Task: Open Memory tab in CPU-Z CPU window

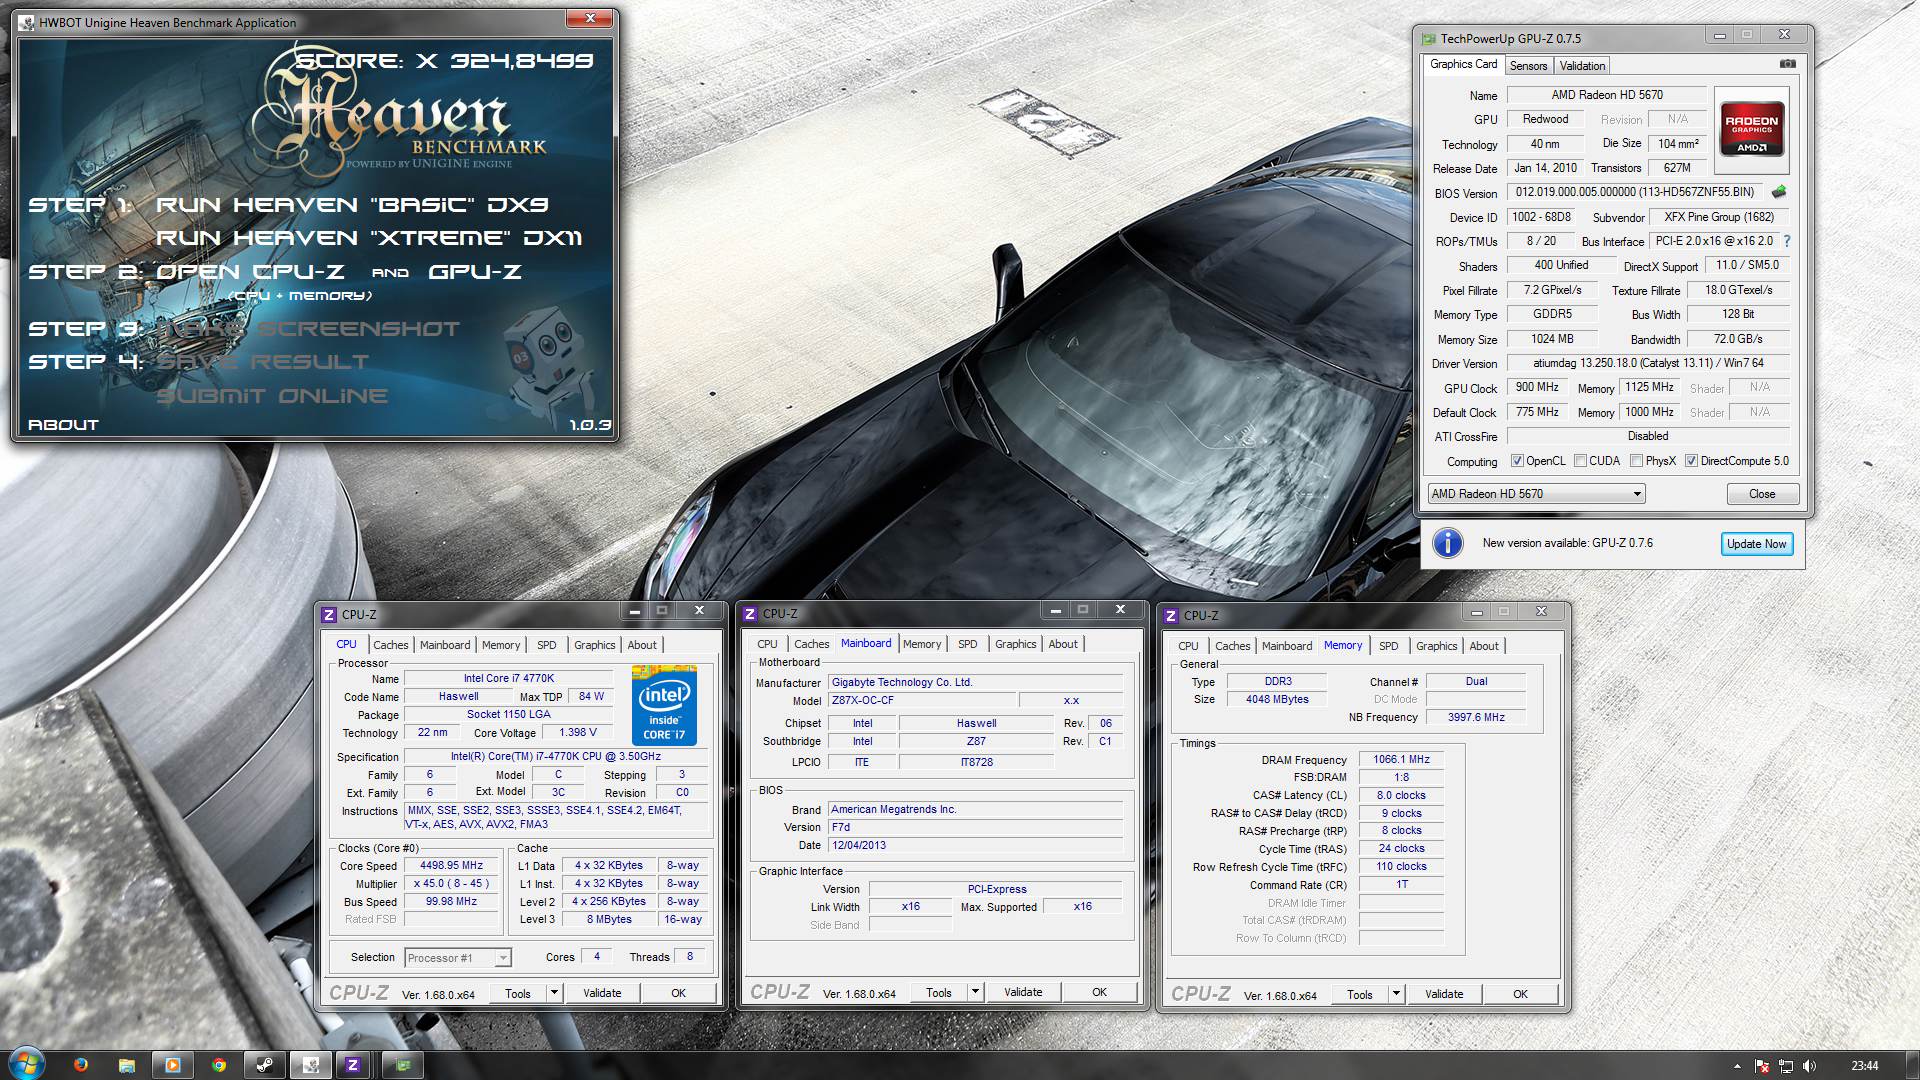Action: (x=501, y=645)
